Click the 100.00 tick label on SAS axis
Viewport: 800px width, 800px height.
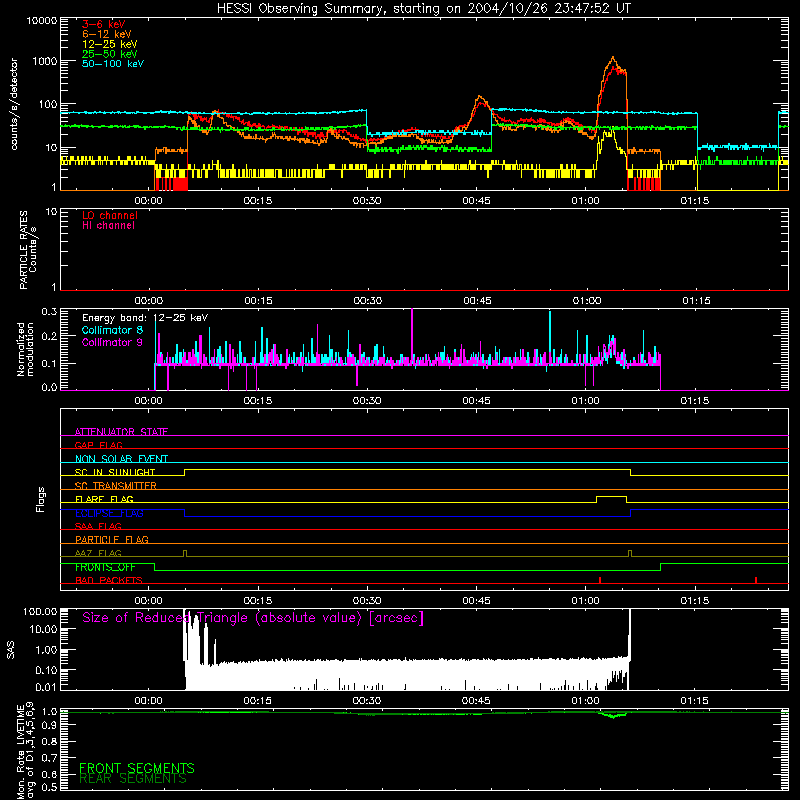40,612
